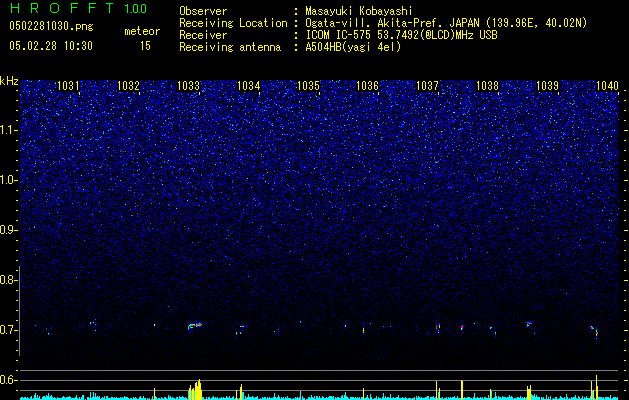The height and width of the screenshot is (400, 629).
Task: Click the bright meteor echo at 1033
Action: 195,326
